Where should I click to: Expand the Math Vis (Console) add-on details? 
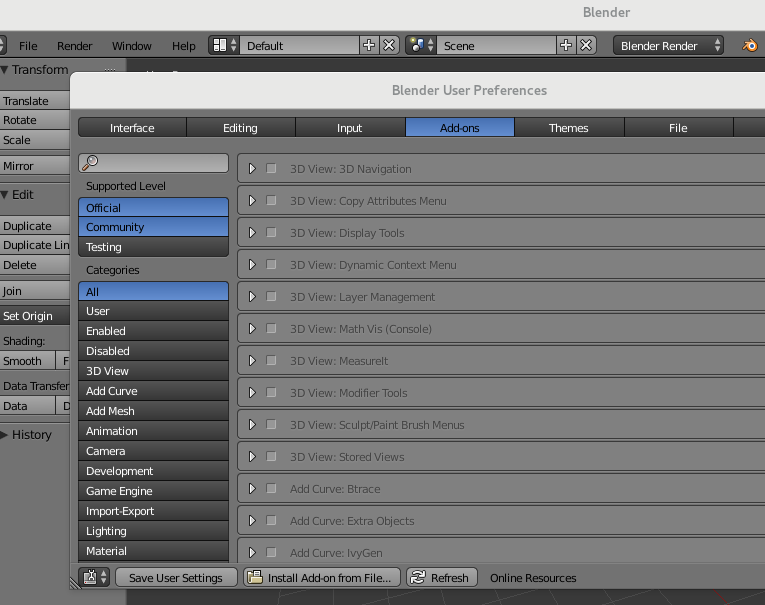(252, 328)
